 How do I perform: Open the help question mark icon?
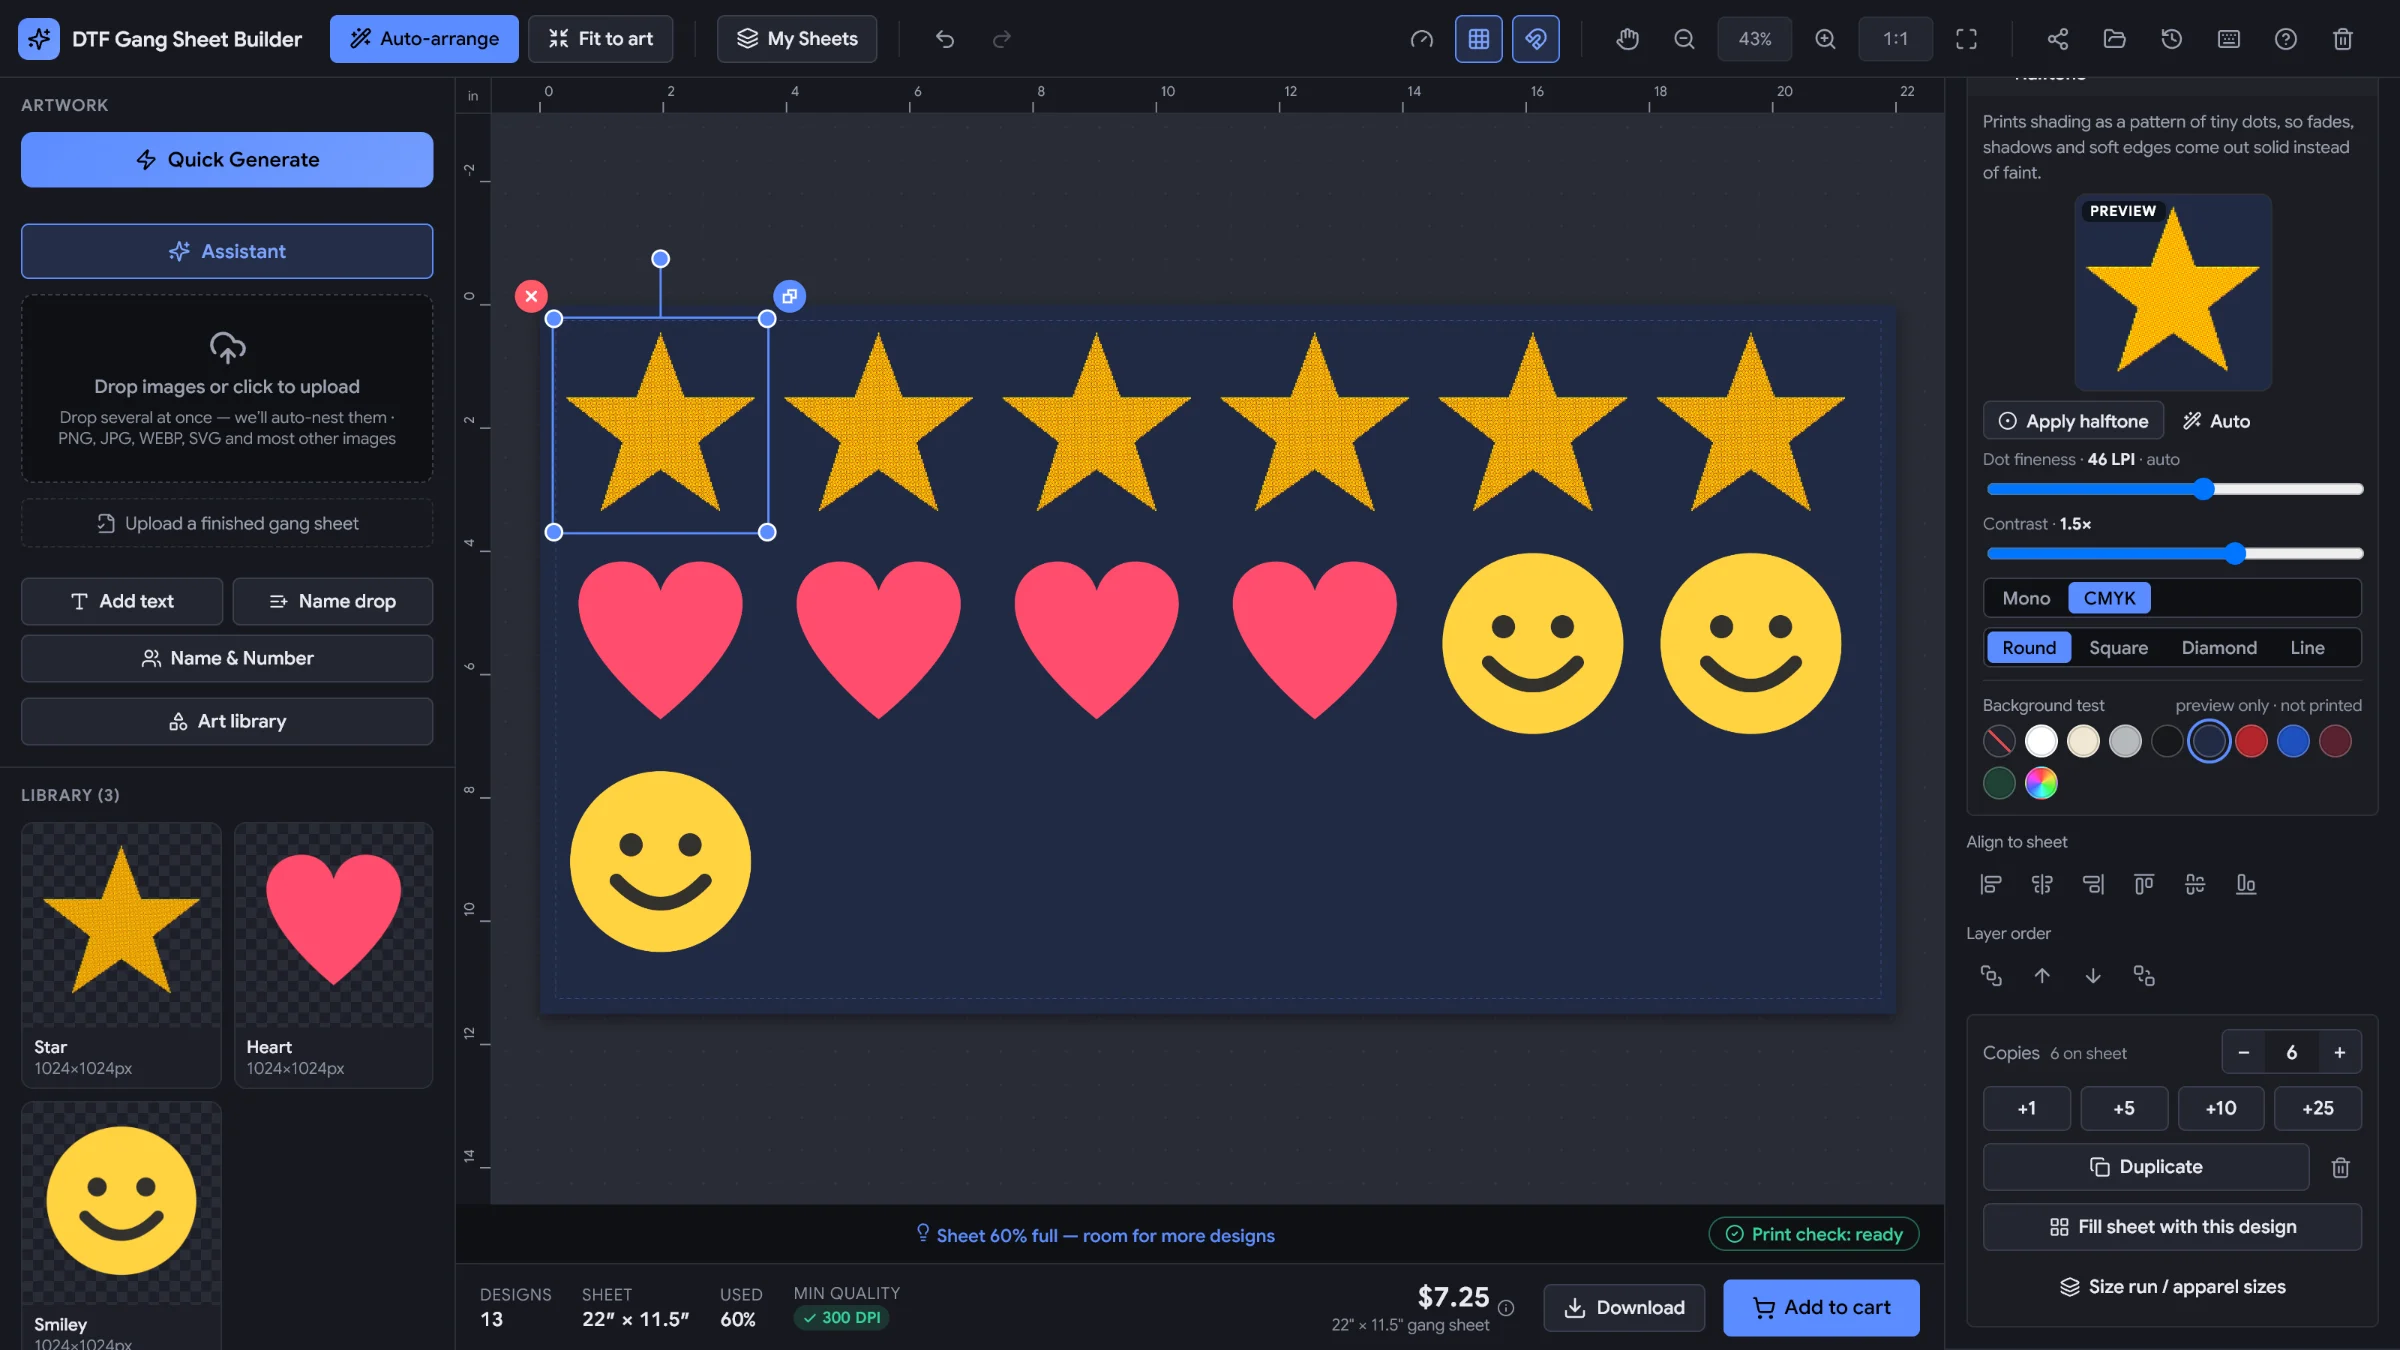coord(2285,39)
